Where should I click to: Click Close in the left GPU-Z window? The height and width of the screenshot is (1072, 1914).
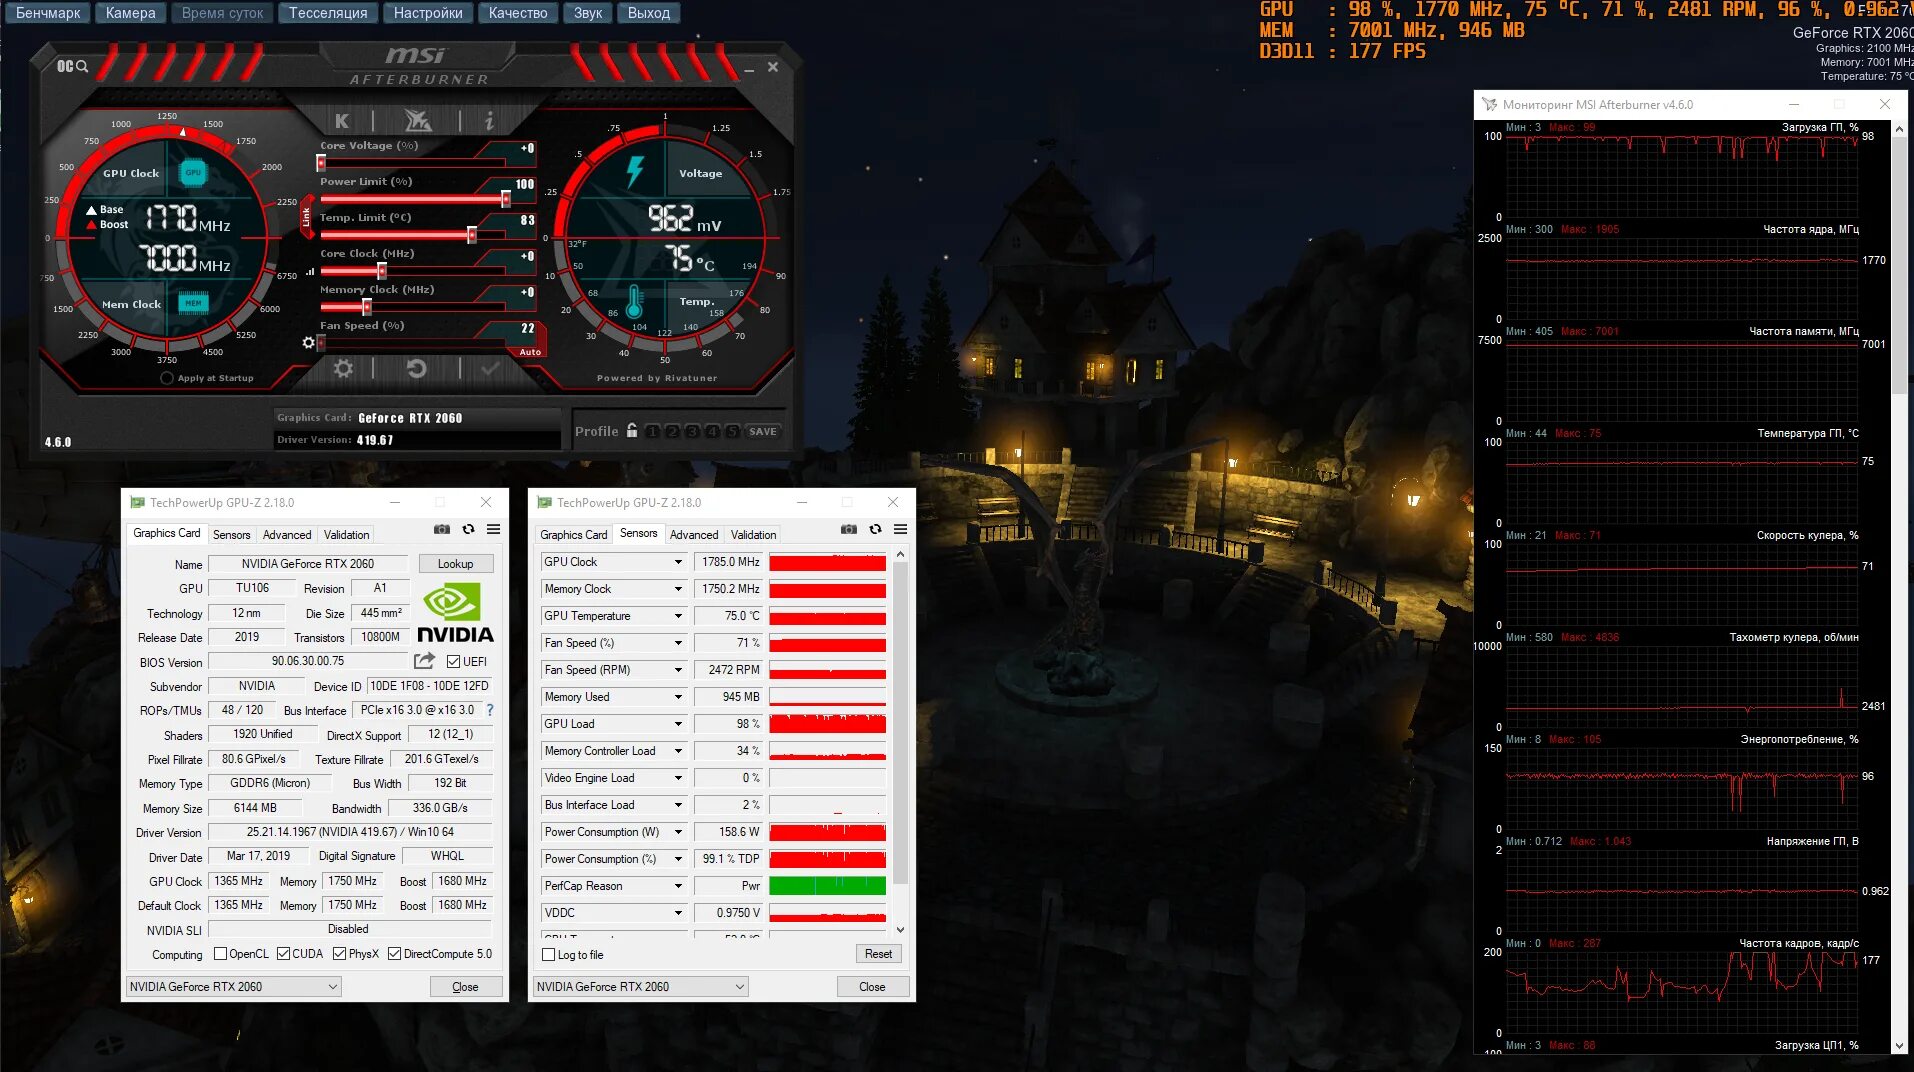point(465,987)
